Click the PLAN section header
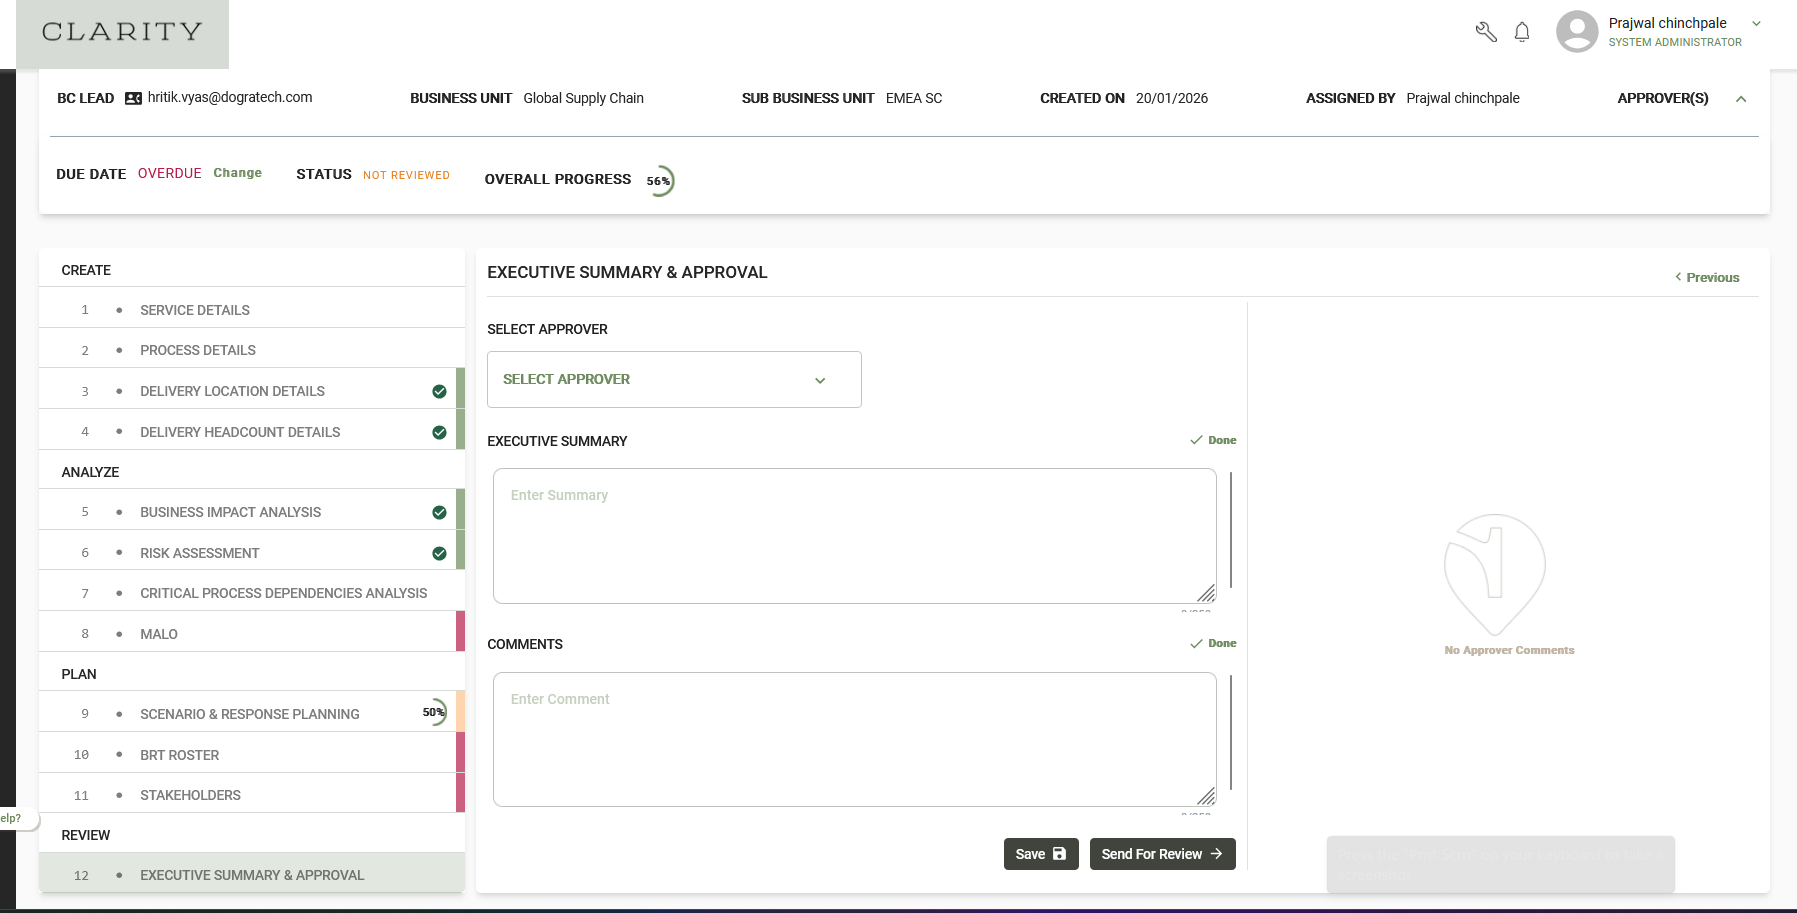Screen dimensions: 1797x913 tap(79, 674)
